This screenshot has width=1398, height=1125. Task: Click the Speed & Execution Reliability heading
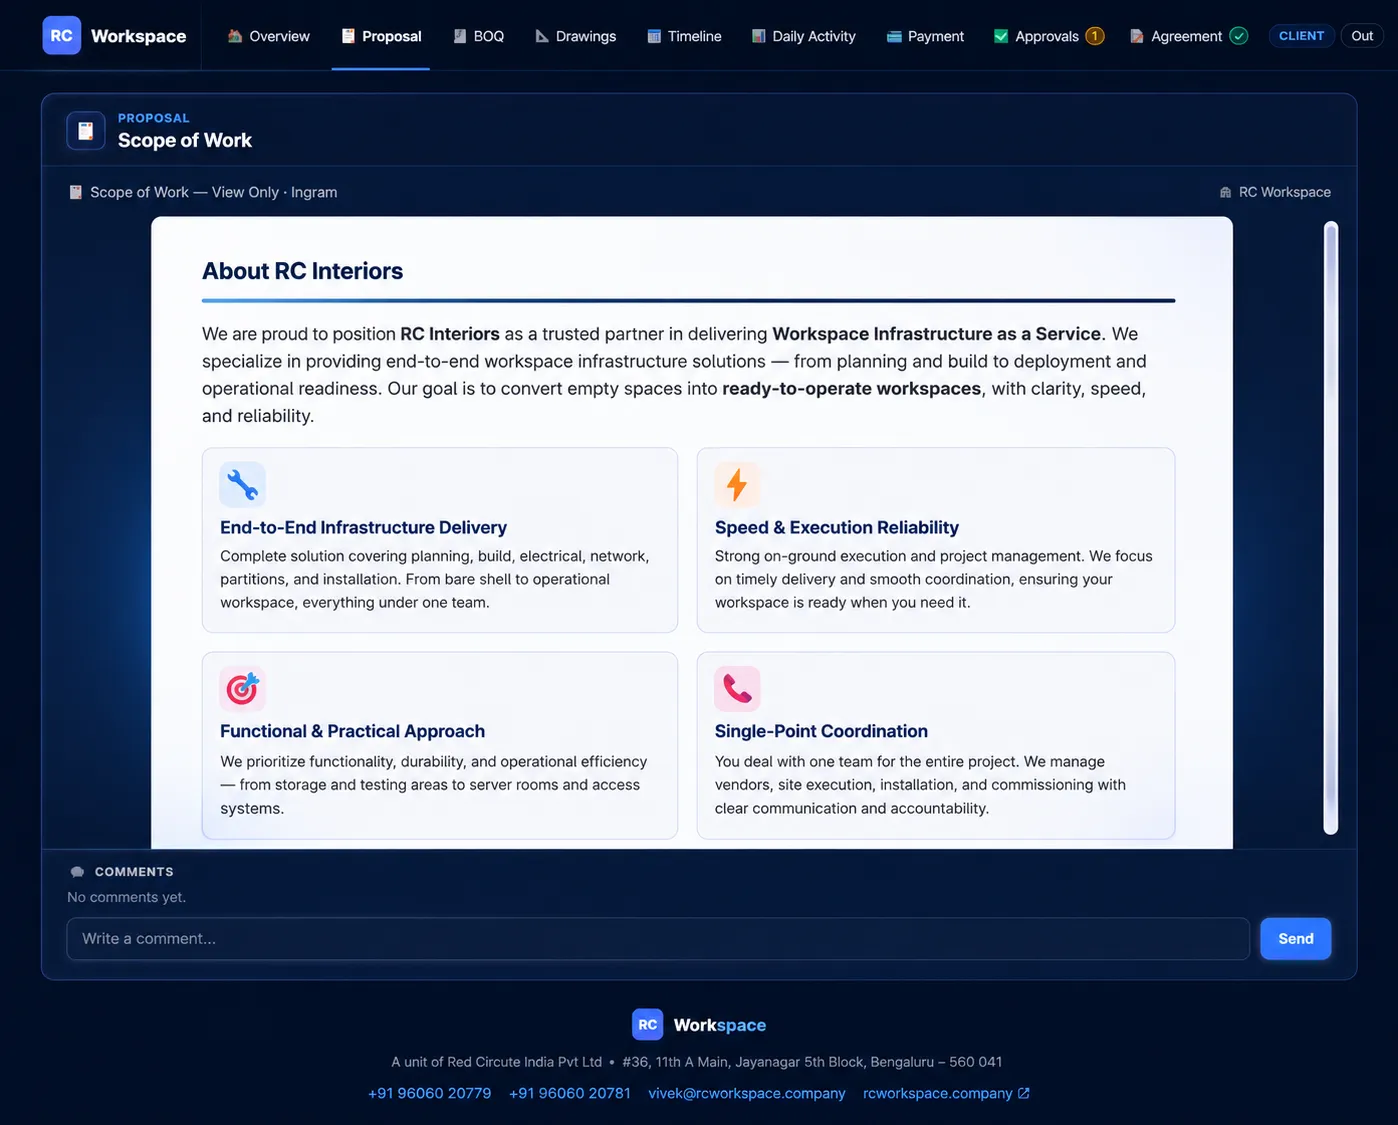pyautogui.click(x=836, y=527)
